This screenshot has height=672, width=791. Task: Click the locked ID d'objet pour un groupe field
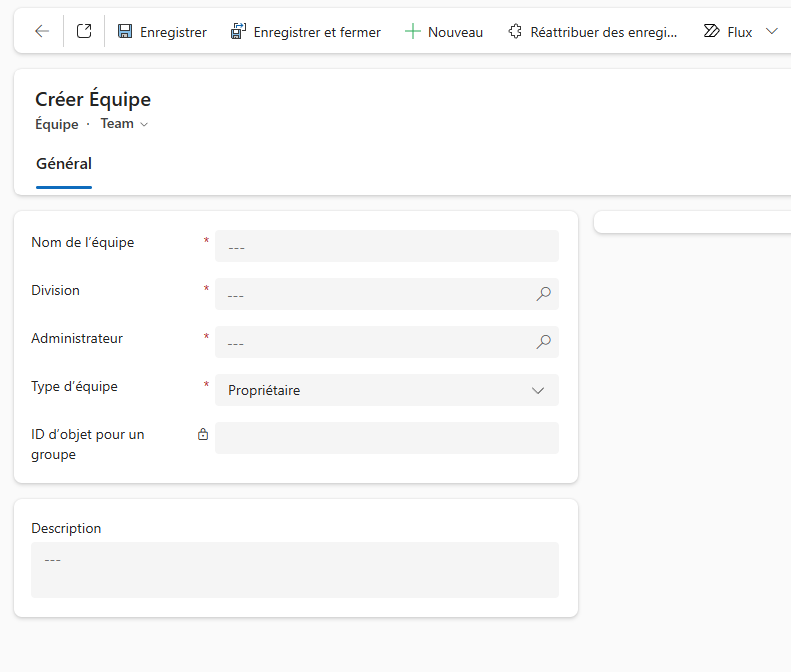(x=386, y=438)
